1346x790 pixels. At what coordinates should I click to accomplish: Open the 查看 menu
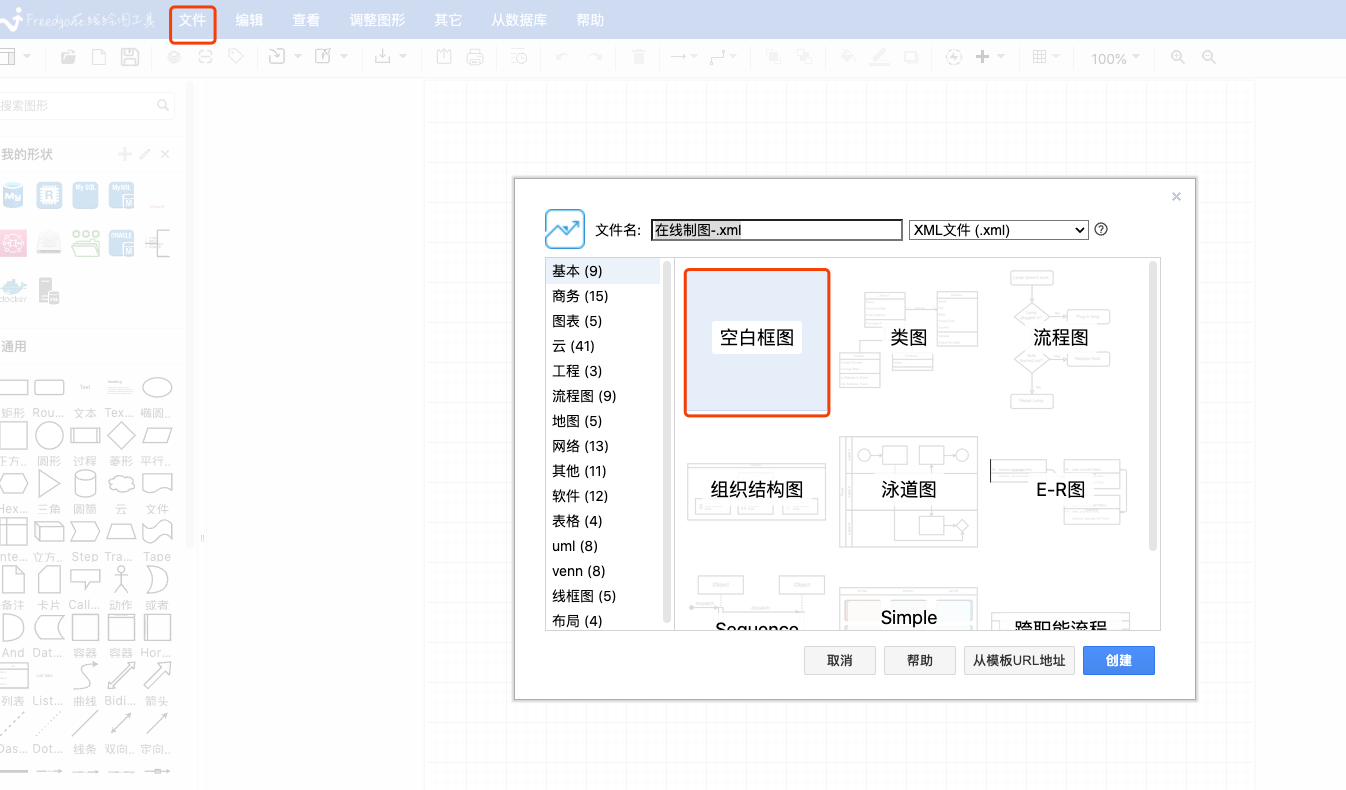point(307,20)
